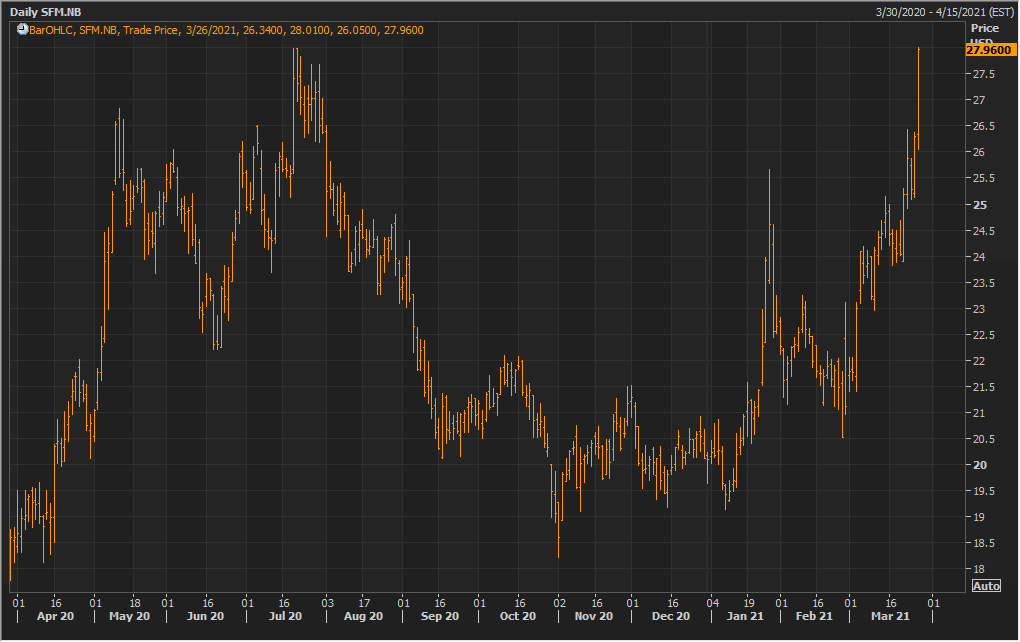Click the Jan 21 month label

coord(745,616)
